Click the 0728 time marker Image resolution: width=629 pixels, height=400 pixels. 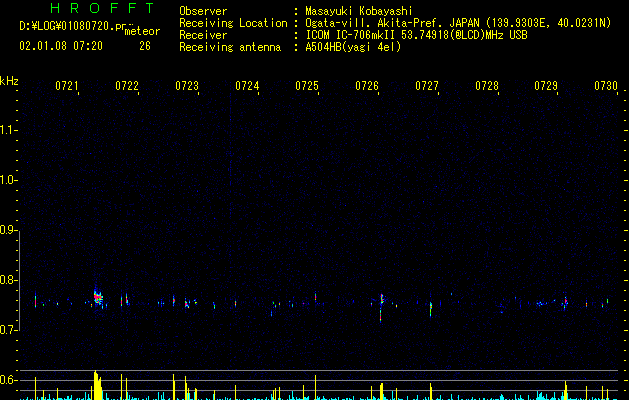point(487,86)
